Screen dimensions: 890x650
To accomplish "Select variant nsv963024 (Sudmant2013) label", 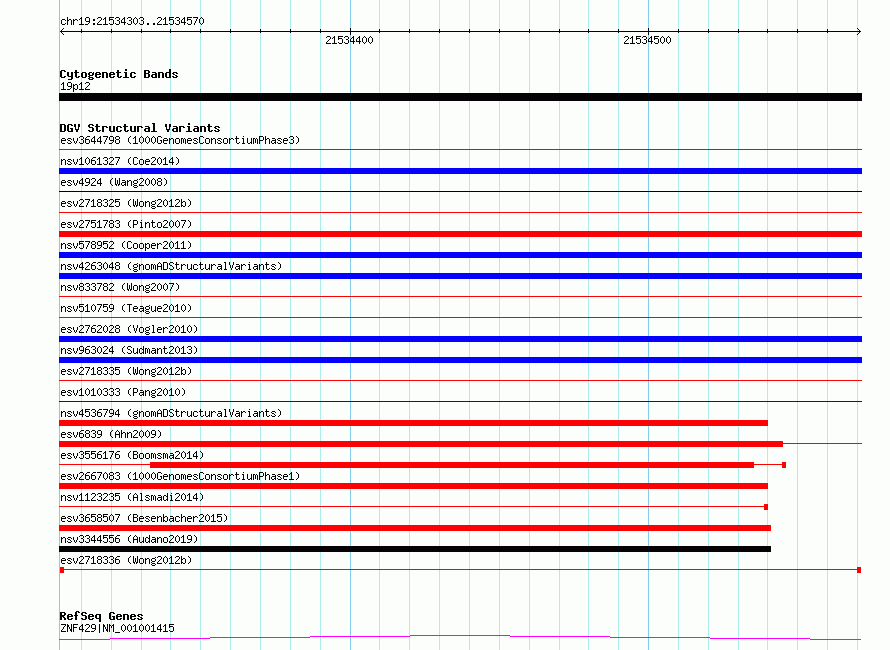I will [x=129, y=350].
